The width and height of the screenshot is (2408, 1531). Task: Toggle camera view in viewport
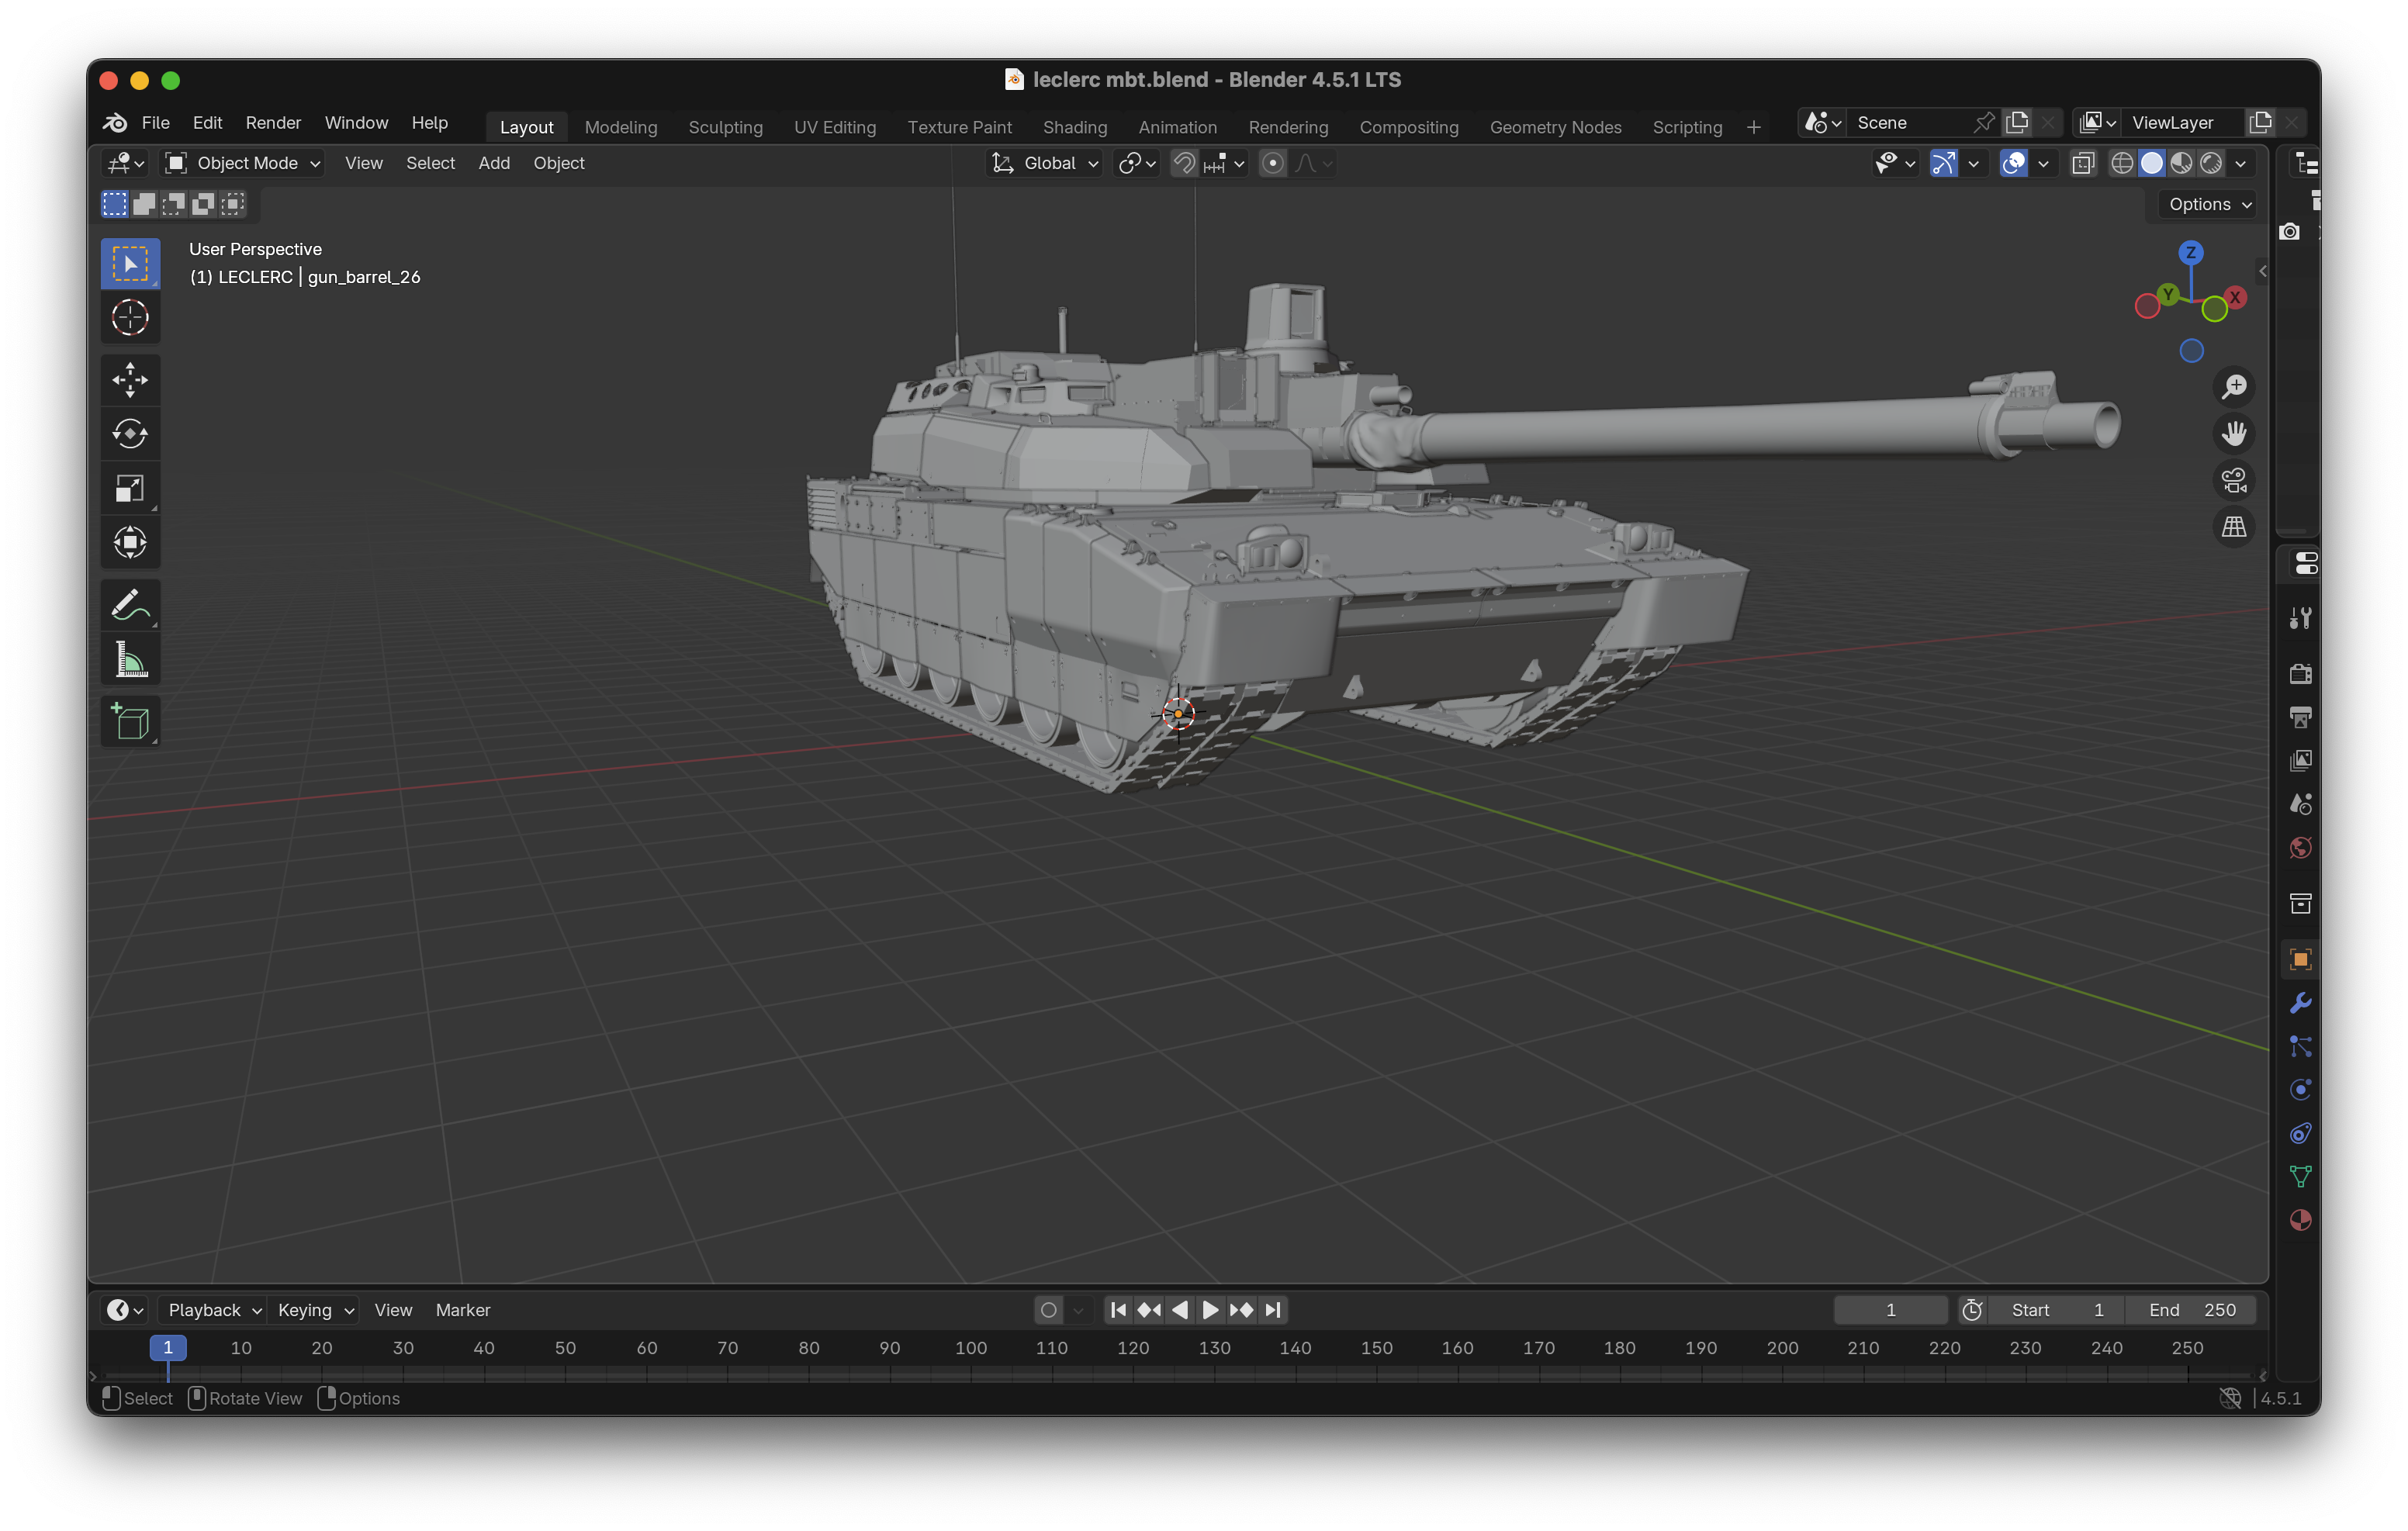pyautogui.click(x=2234, y=480)
